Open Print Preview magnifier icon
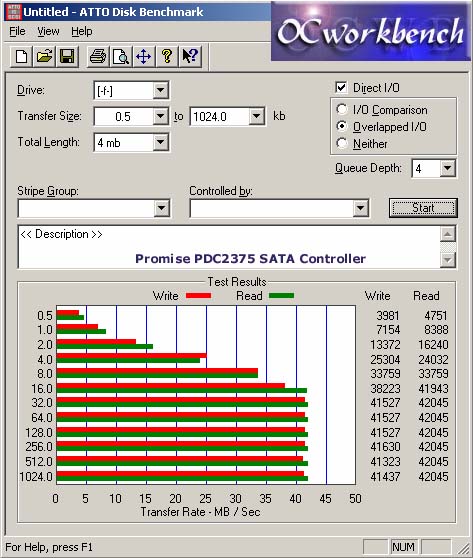The height and width of the screenshot is (558, 473). pos(121,56)
